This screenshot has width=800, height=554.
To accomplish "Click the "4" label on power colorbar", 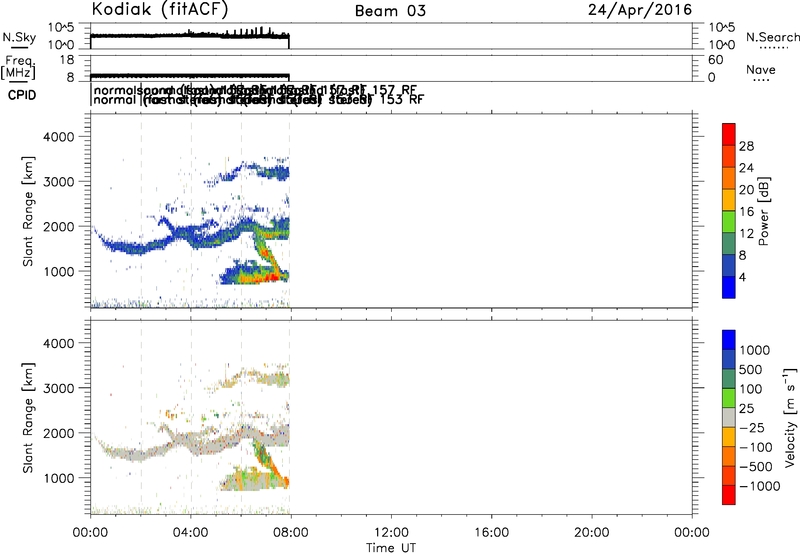I will [742, 277].
